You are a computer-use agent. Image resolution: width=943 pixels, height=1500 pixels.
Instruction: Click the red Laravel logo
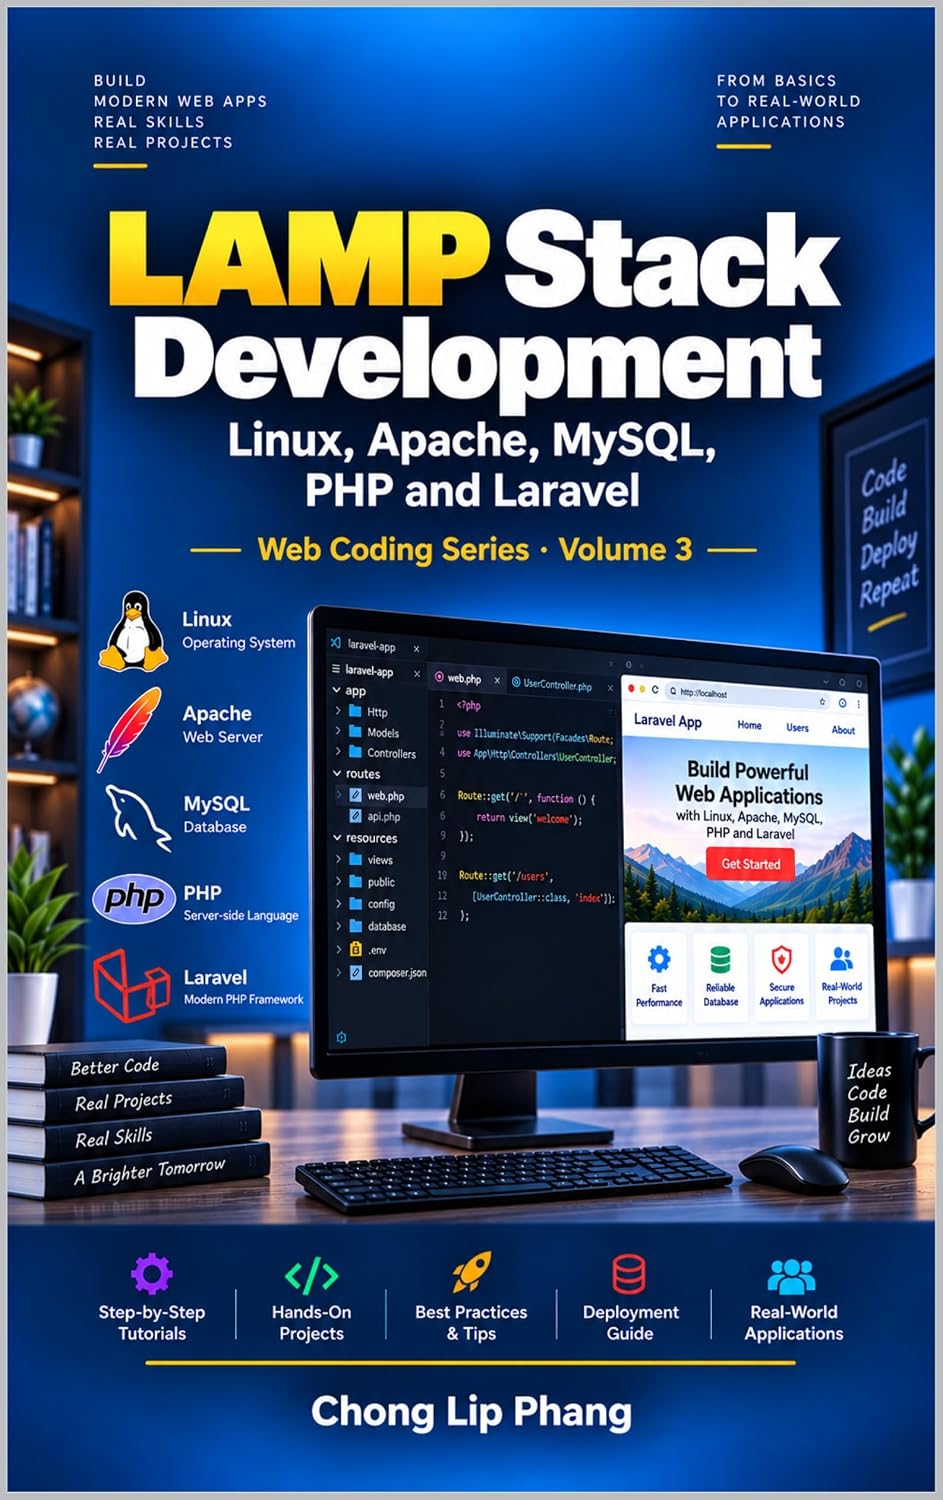(x=131, y=984)
